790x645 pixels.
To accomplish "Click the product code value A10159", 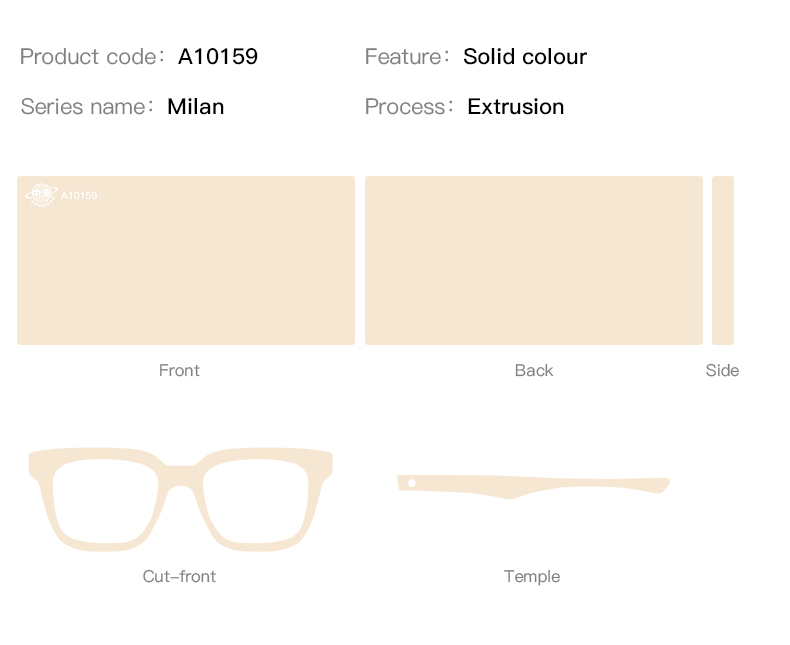I will point(218,56).
